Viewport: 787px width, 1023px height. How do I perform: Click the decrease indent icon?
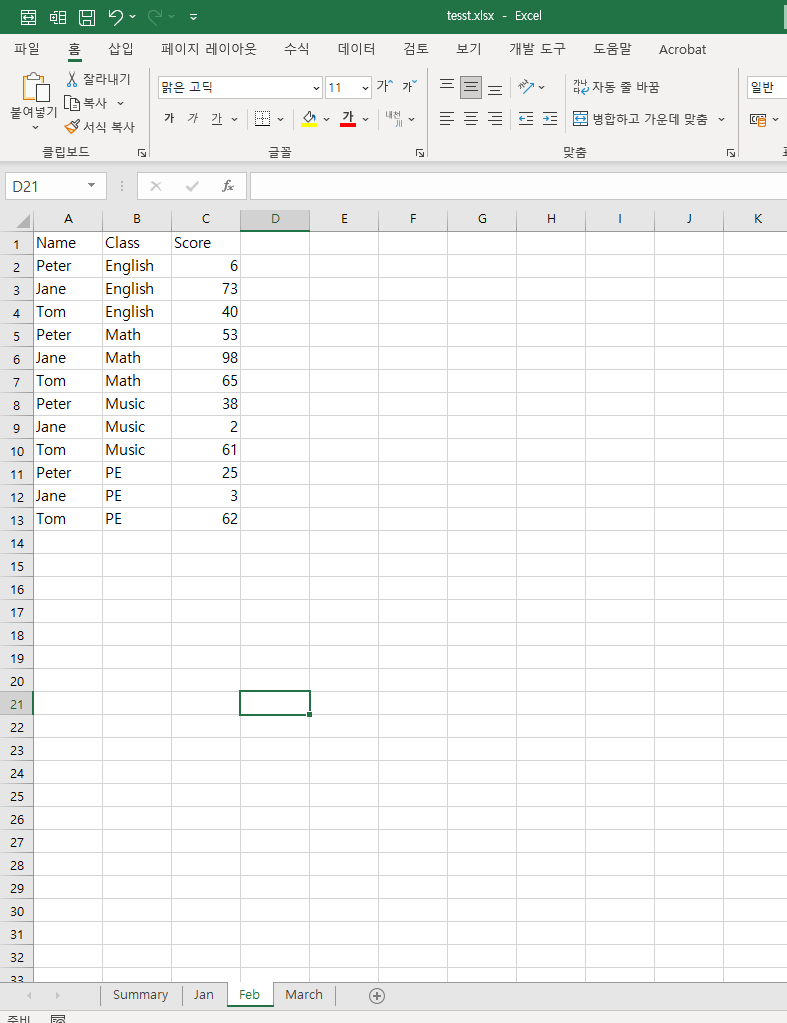coord(526,119)
